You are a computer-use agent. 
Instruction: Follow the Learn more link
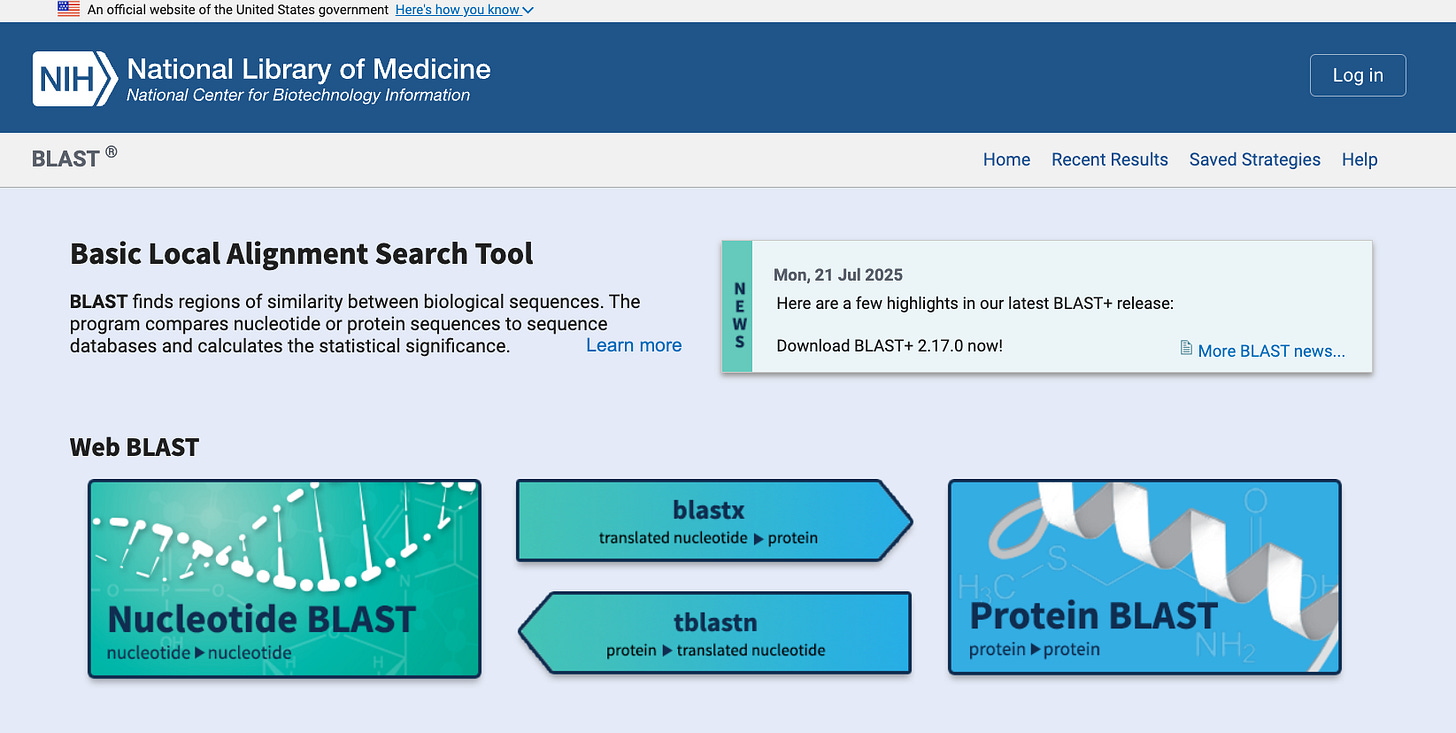pos(634,345)
